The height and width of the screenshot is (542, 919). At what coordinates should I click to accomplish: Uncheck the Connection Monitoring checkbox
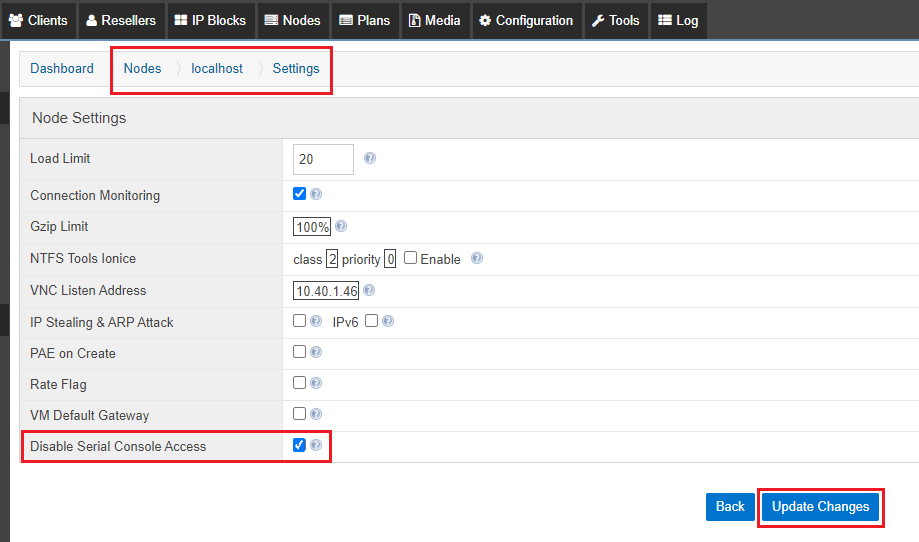pos(300,194)
